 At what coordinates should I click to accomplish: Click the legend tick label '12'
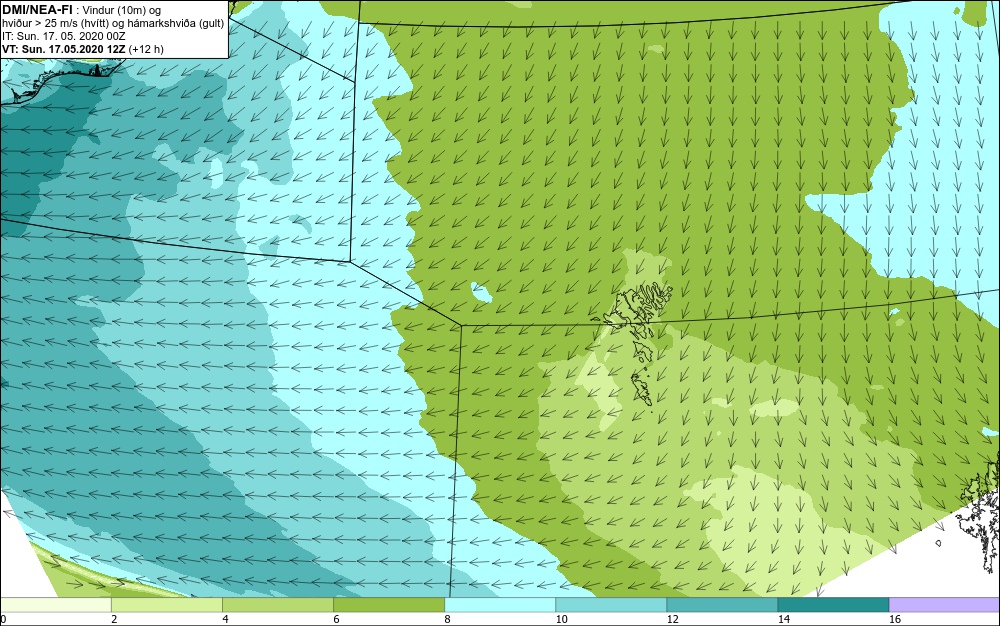672,619
